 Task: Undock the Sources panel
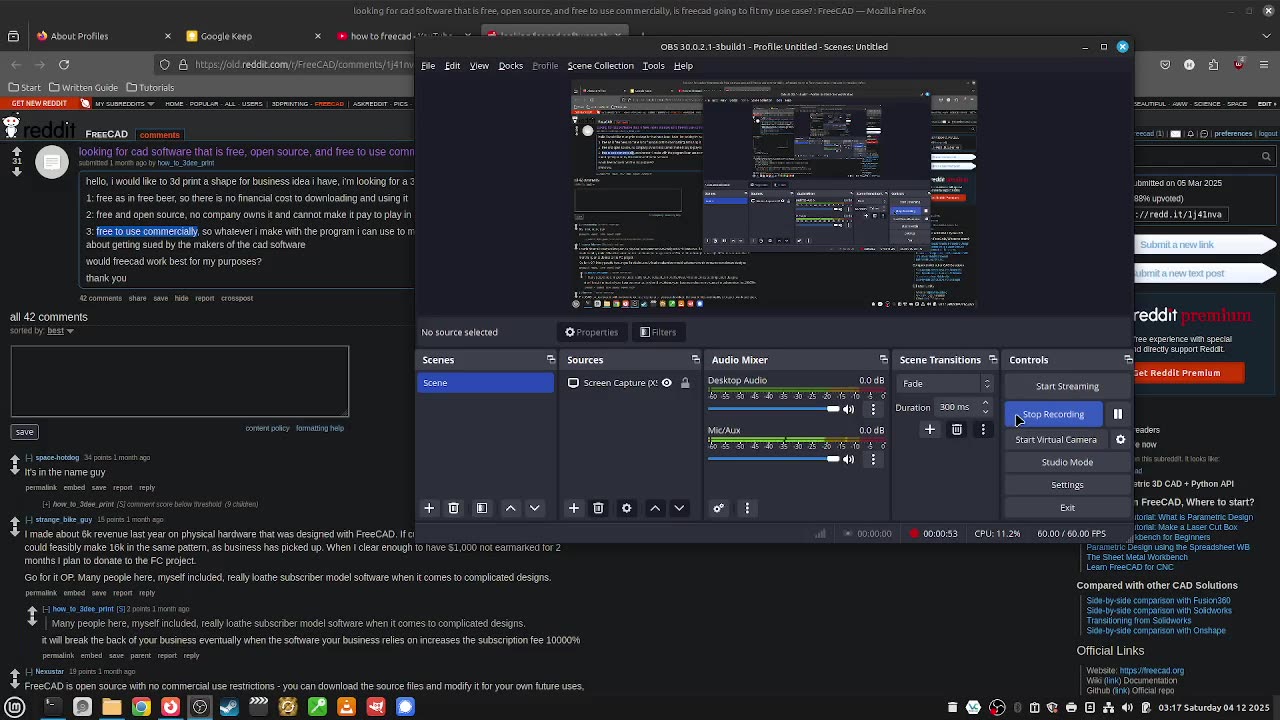(x=695, y=360)
